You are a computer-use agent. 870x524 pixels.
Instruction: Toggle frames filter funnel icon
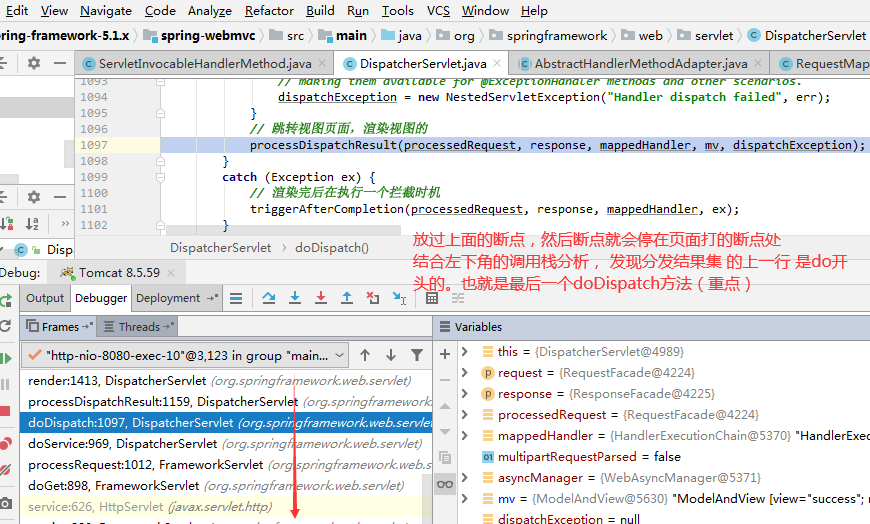[x=417, y=355]
